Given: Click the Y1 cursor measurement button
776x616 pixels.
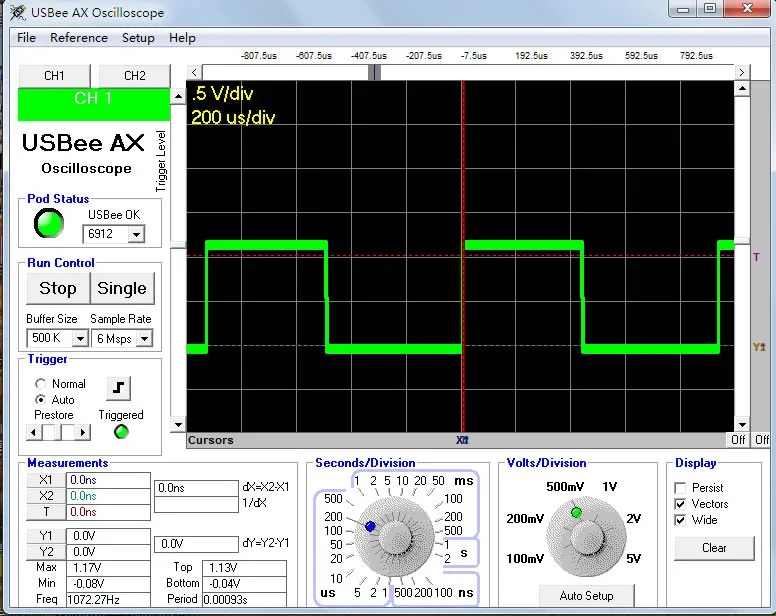Looking at the screenshot, I should (x=46, y=536).
